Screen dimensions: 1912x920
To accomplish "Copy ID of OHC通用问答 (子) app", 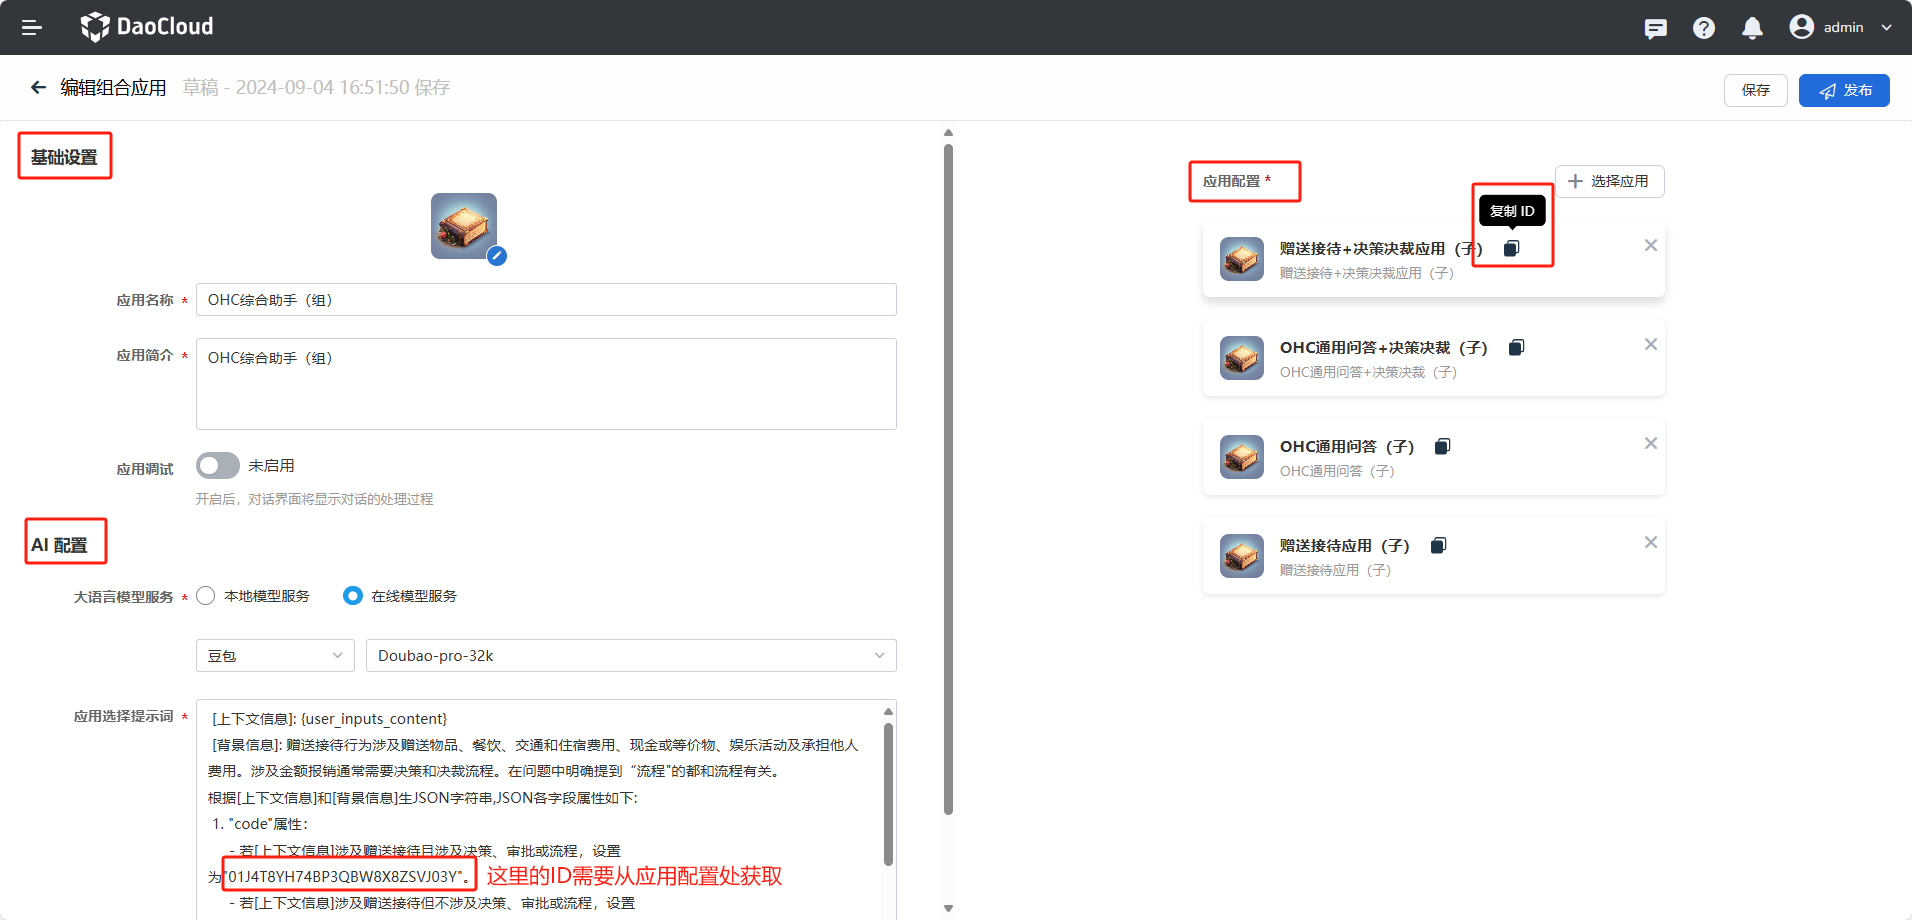I will click(1442, 447).
